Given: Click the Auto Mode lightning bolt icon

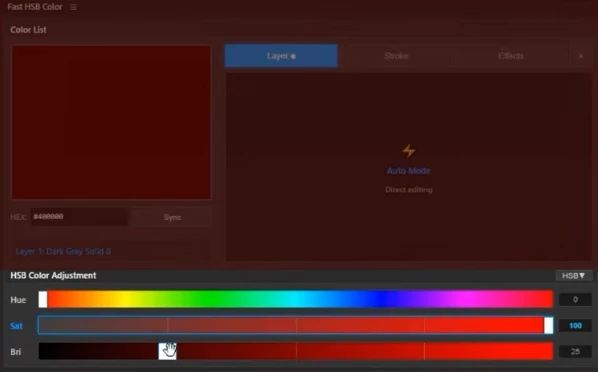Looking at the screenshot, I should [409, 151].
